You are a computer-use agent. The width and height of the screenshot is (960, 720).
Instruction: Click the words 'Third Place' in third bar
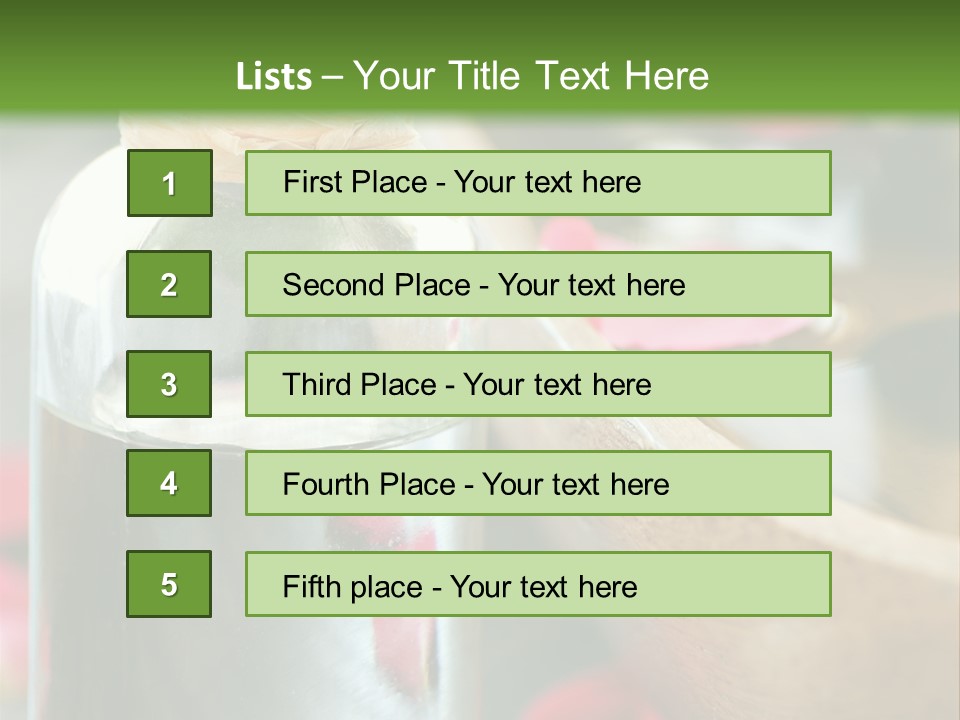pos(359,384)
